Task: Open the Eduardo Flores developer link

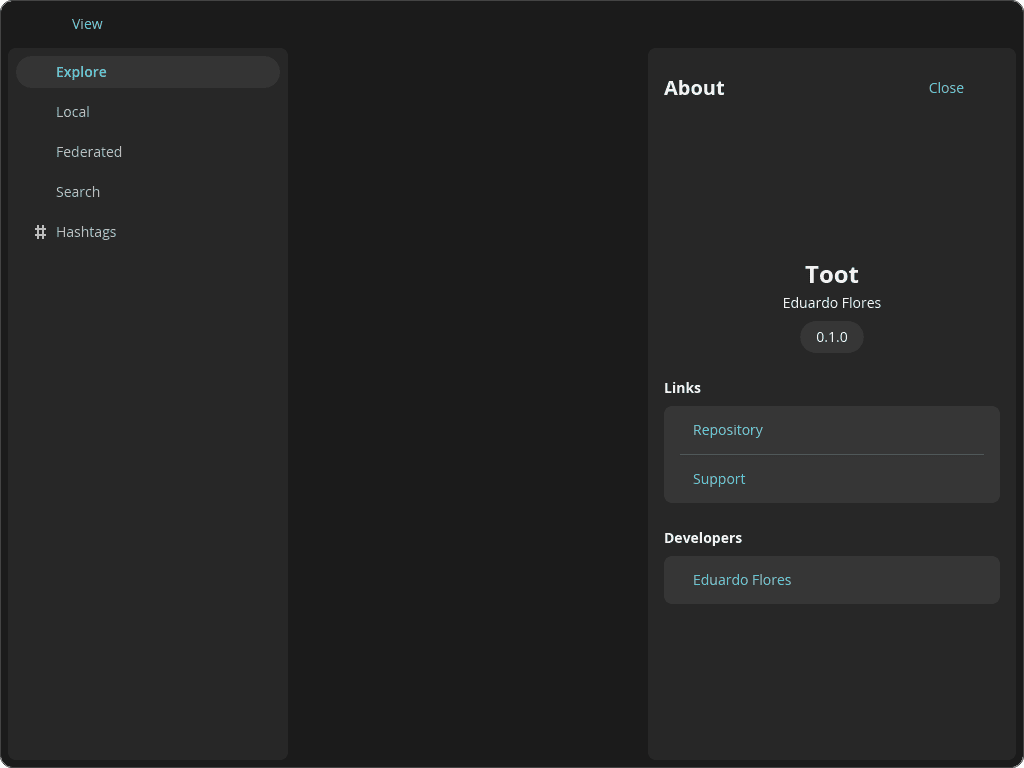Action: [x=831, y=580]
